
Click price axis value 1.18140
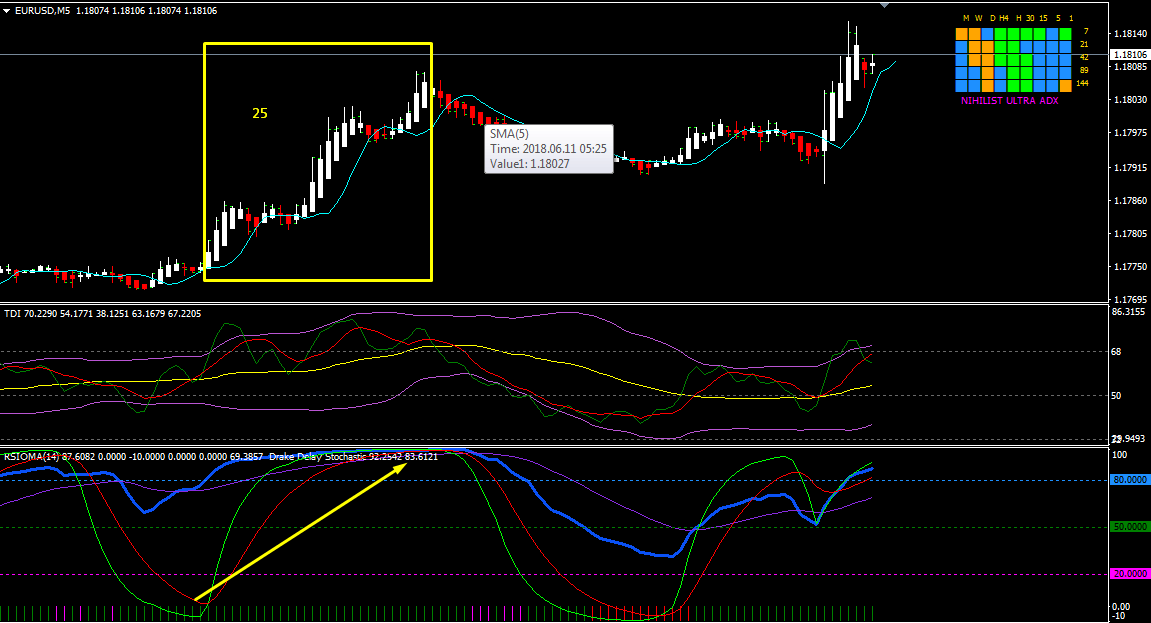1130,34
